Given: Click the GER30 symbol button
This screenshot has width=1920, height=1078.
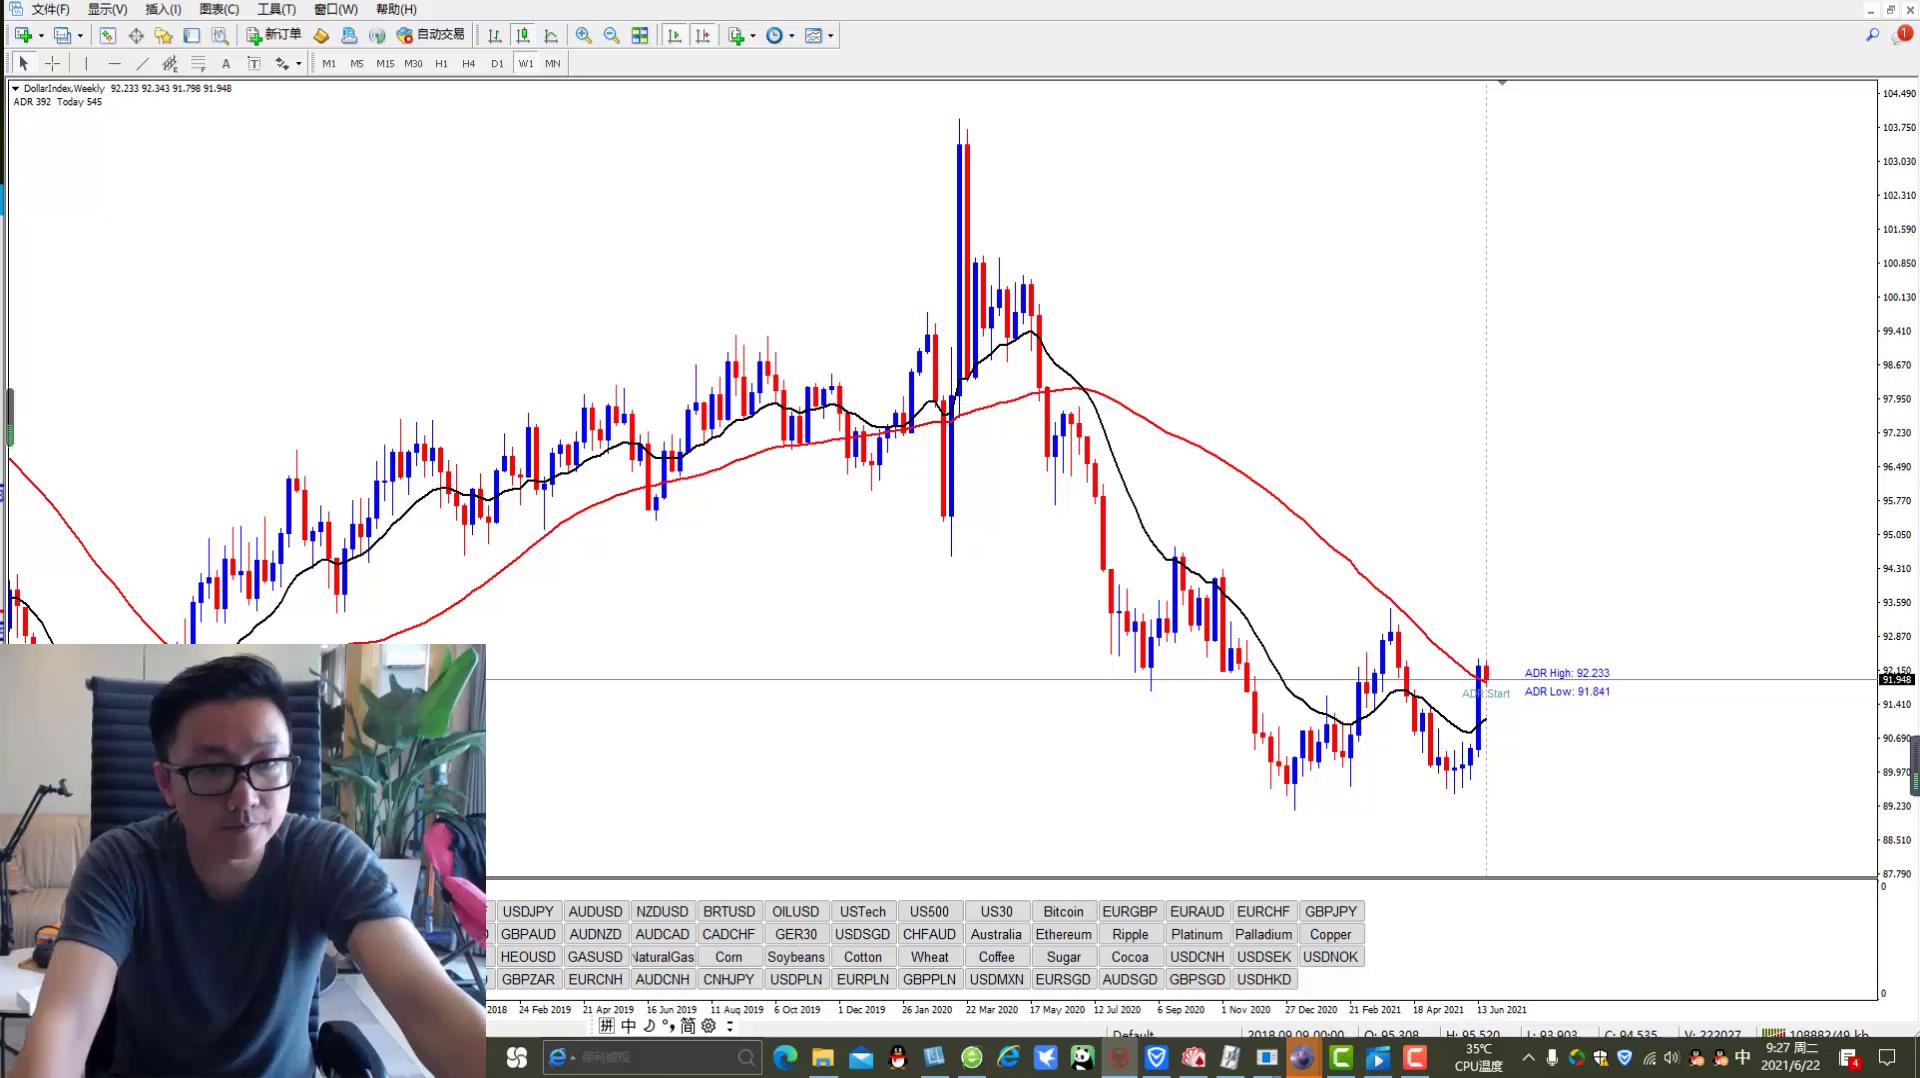Looking at the screenshot, I should click(796, 935).
